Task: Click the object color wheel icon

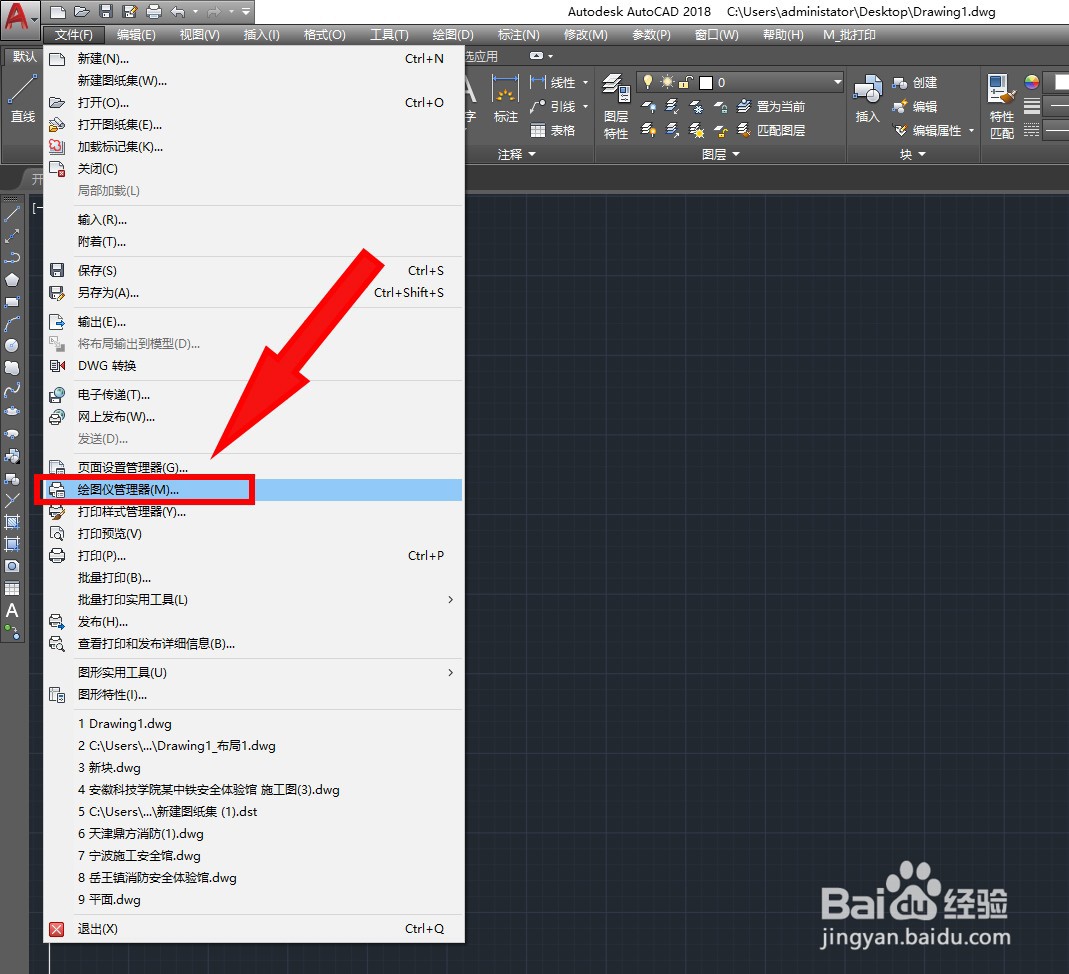Action: (x=1032, y=82)
